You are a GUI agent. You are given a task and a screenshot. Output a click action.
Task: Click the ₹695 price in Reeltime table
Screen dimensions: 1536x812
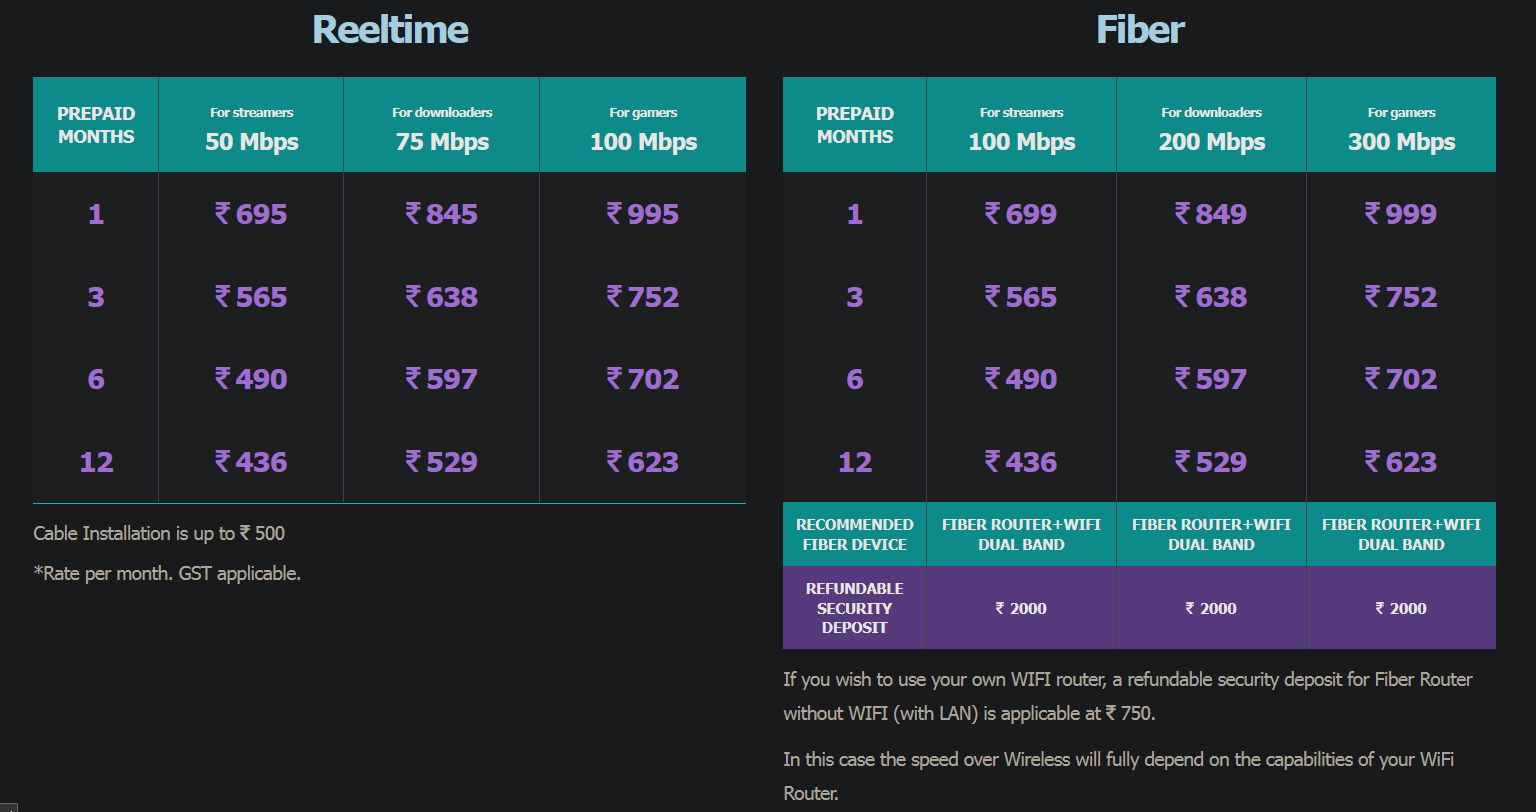pyautogui.click(x=251, y=214)
